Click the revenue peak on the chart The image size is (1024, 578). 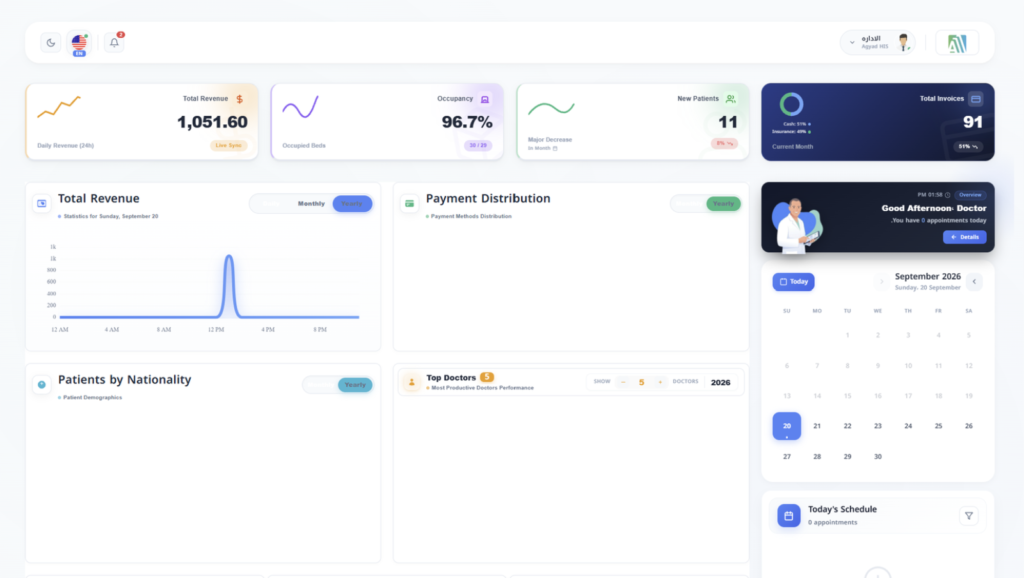click(229, 257)
